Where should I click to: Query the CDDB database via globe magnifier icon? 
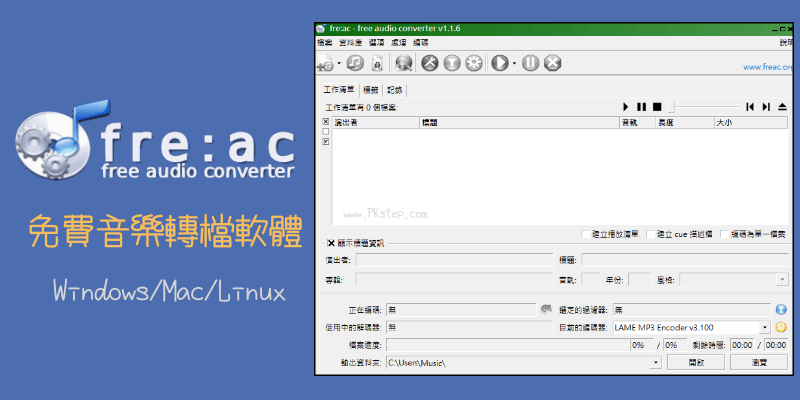tap(404, 63)
